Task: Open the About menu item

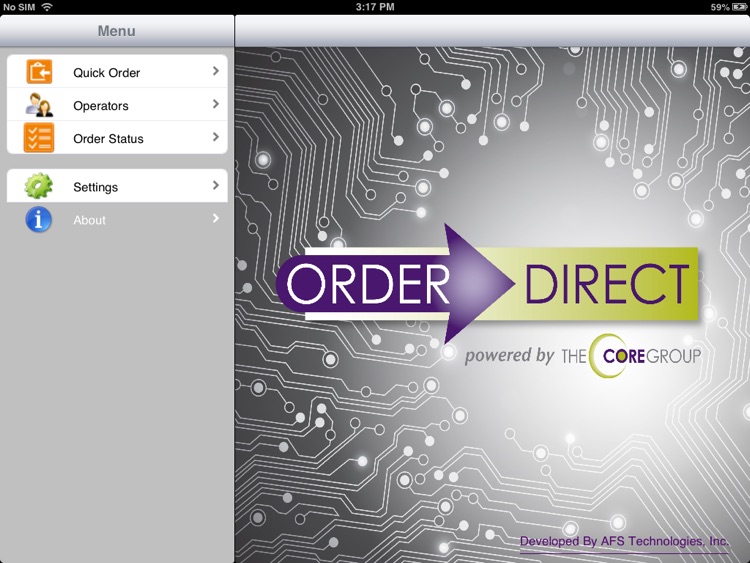Action: point(117,219)
